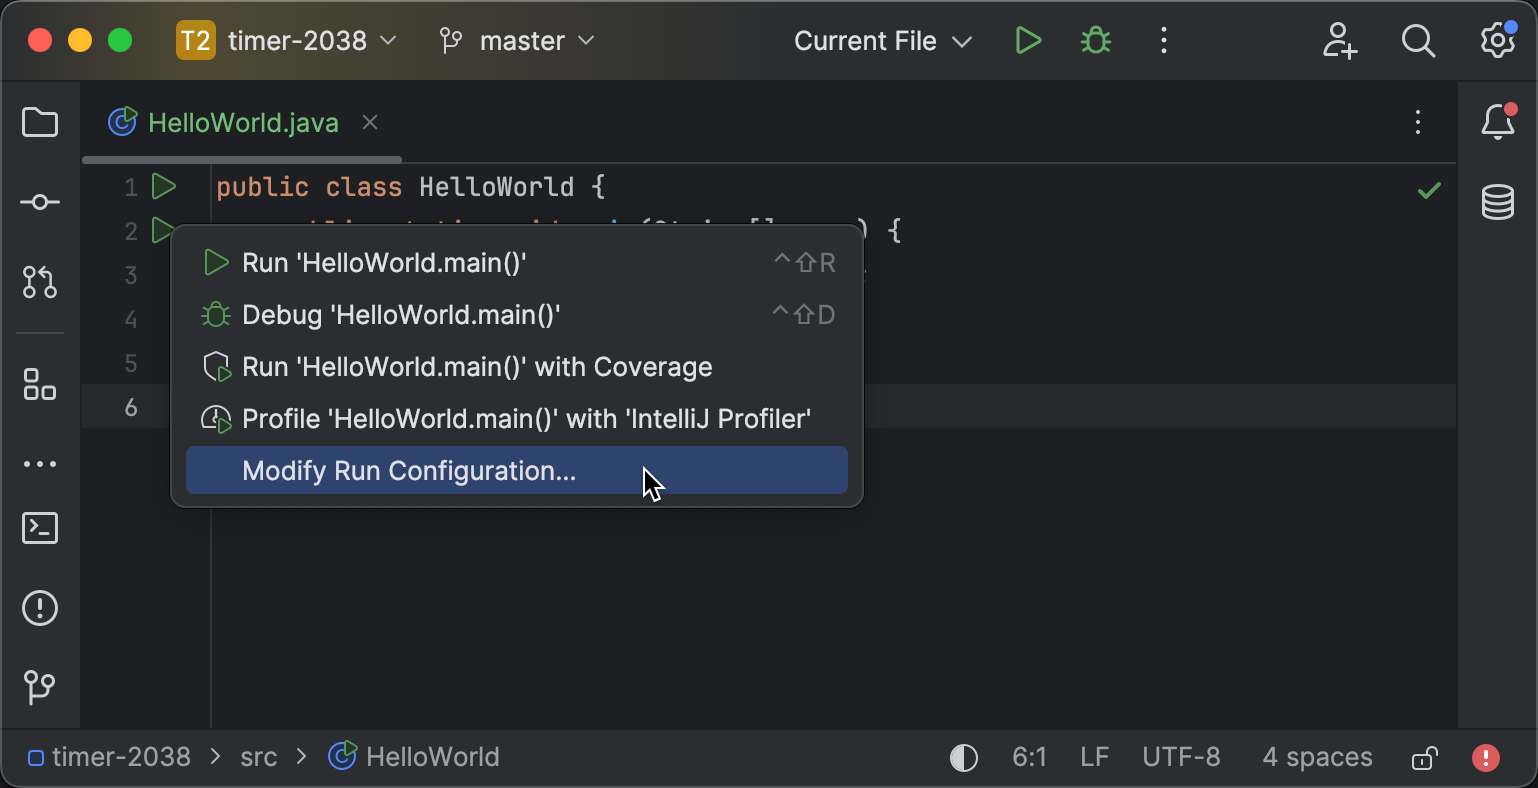Screen dimensions: 1538x788
Task: Start a Debug session from the toolbar
Action: point(1095,40)
